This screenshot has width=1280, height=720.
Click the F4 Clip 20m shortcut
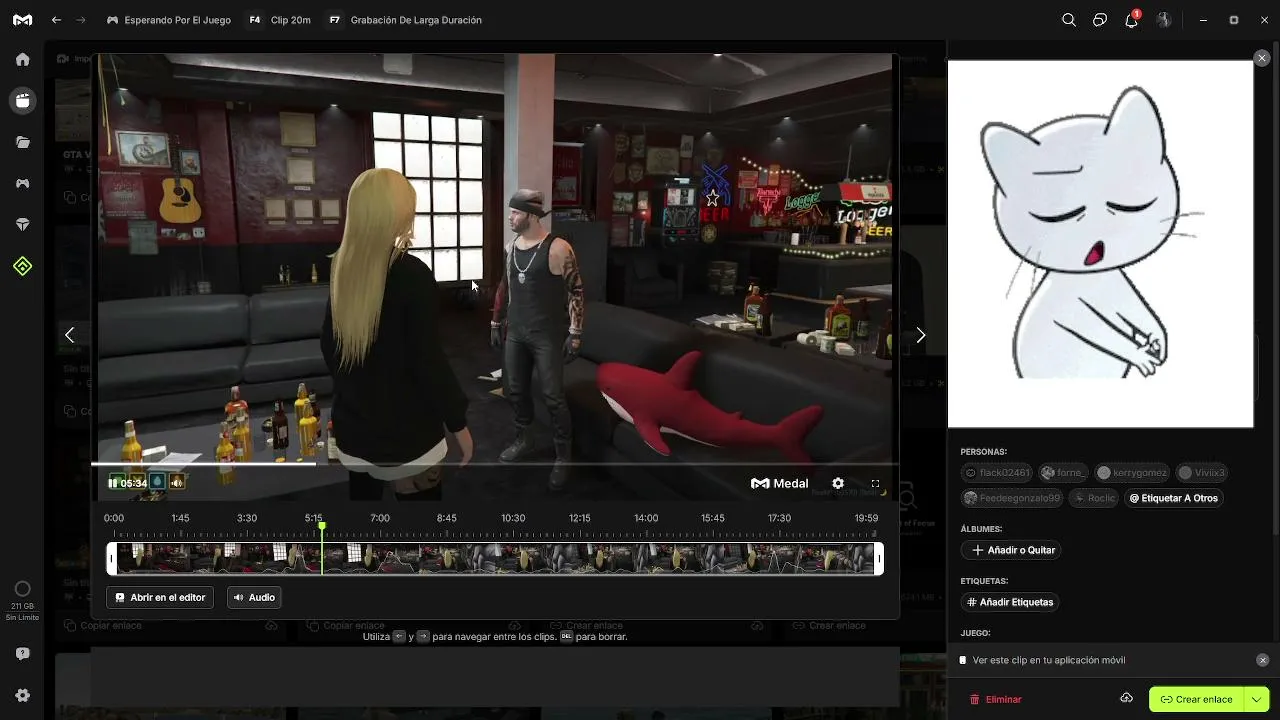pos(279,20)
